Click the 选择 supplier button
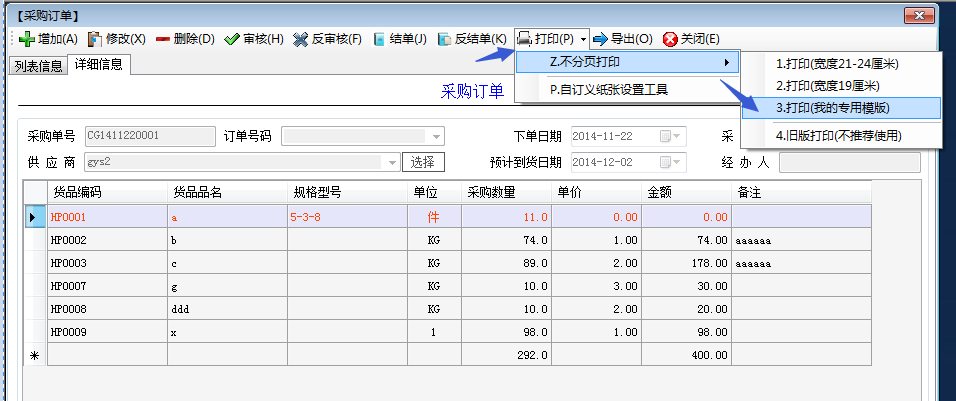The width and height of the screenshot is (956, 401). tap(423, 162)
